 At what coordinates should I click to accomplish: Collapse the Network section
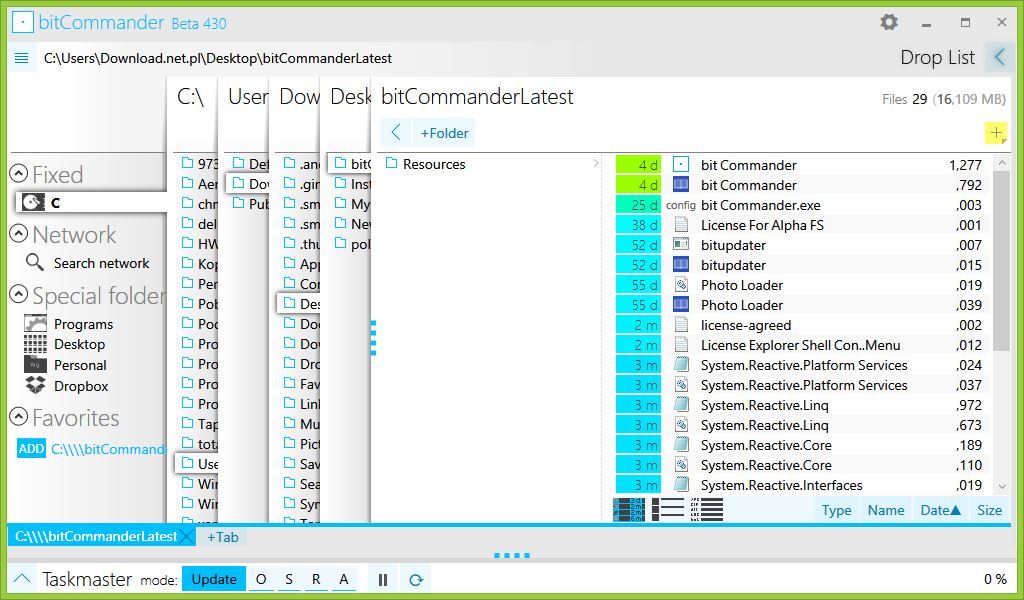pos(19,234)
